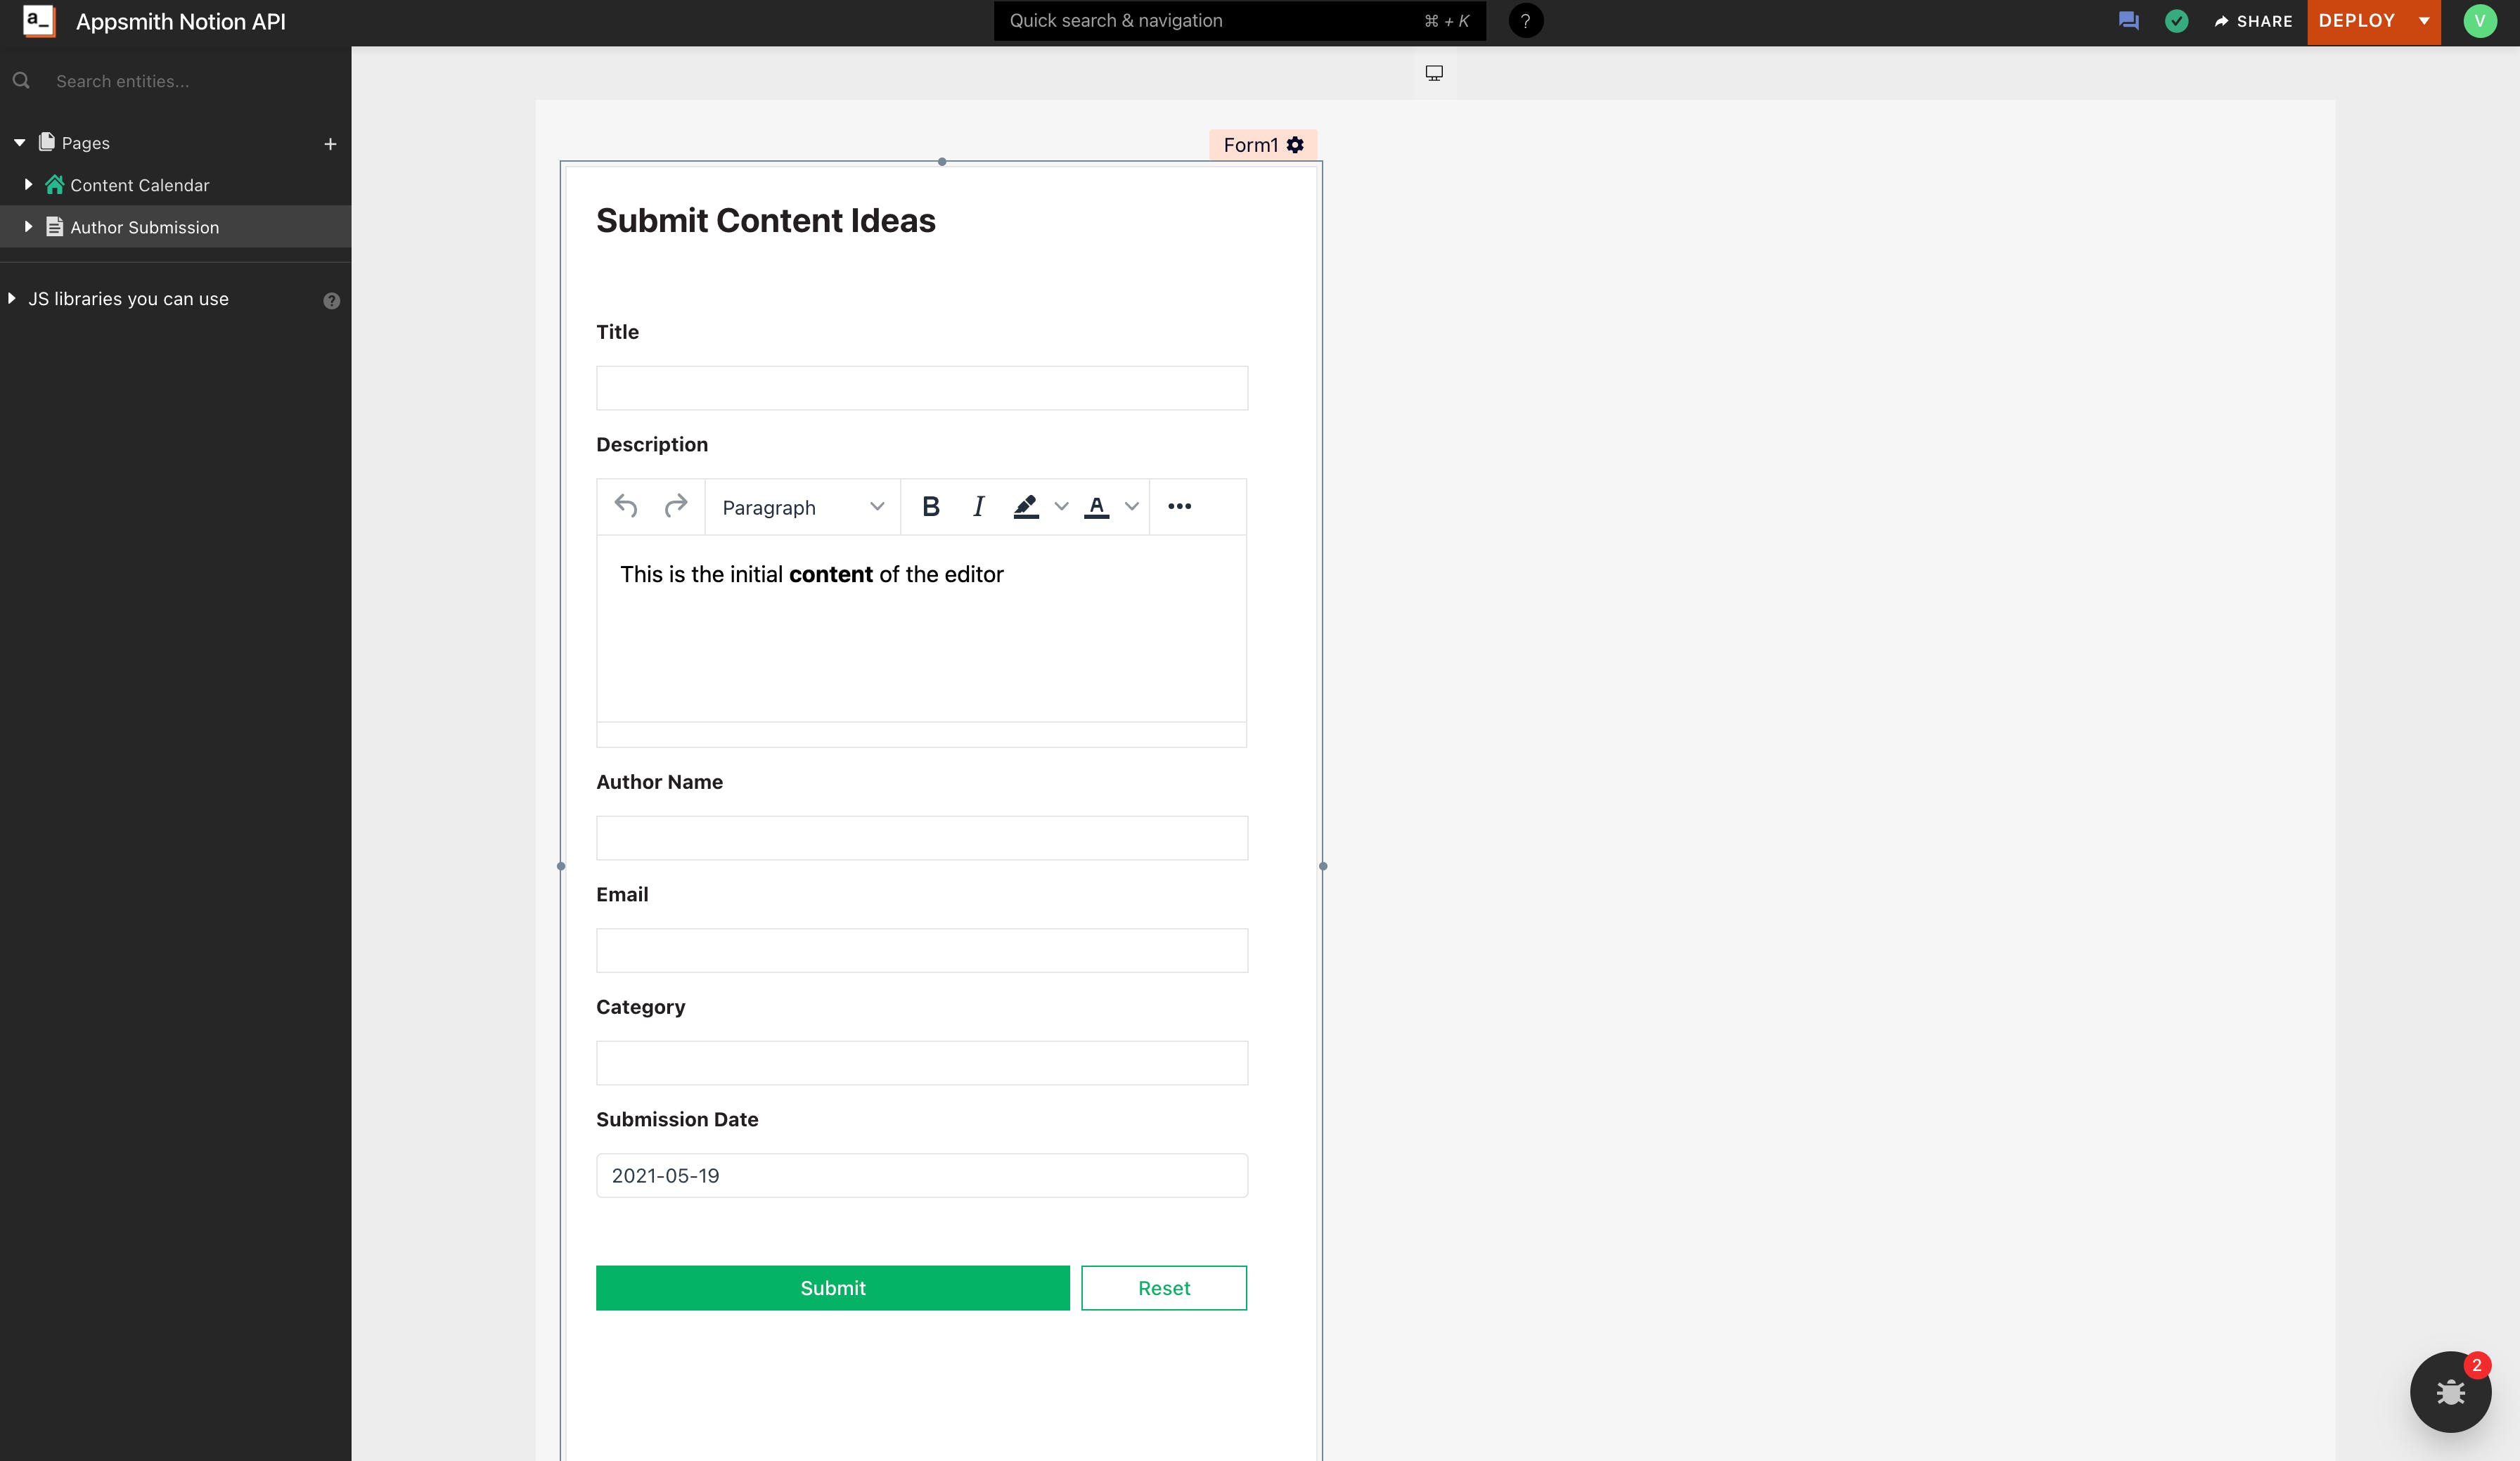Click the redo icon in editor toolbar
The height and width of the screenshot is (1461, 2520).
click(676, 506)
